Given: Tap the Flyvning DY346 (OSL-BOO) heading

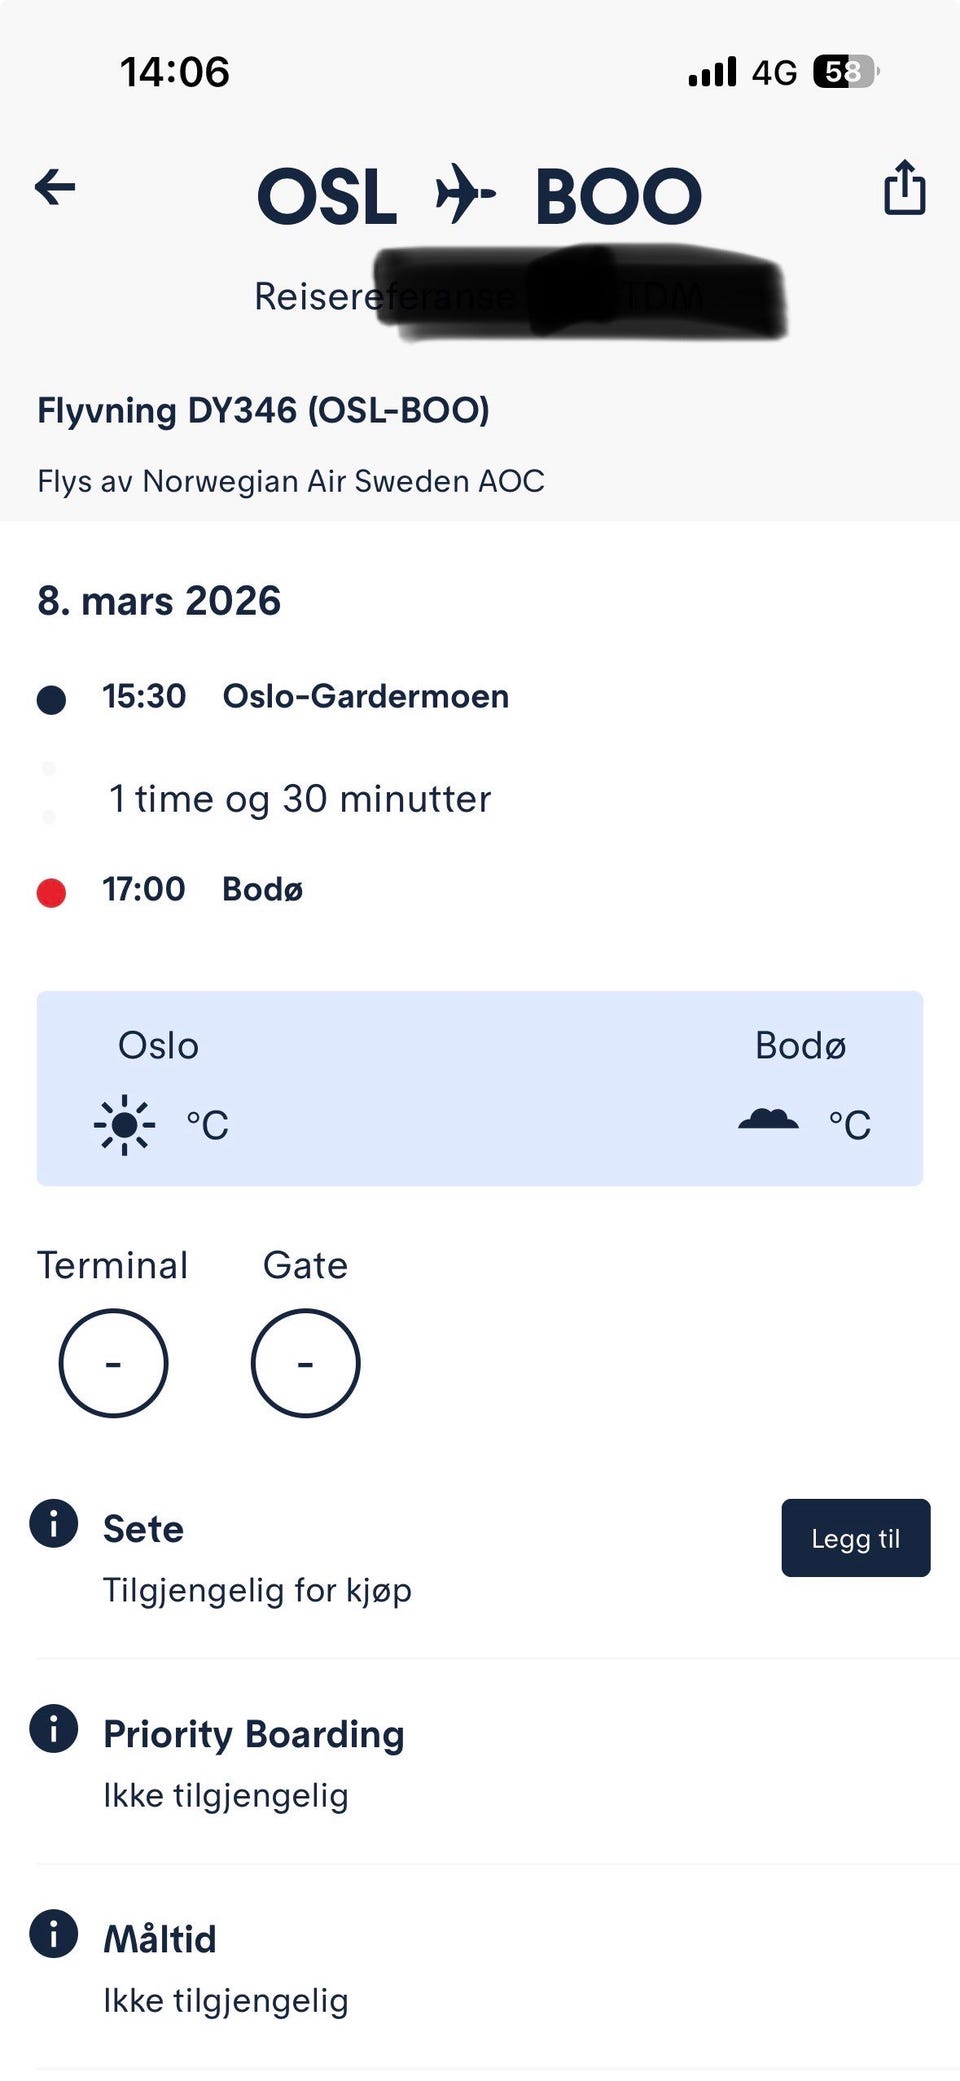Looking at the screenshot, I should coord(263,410).
